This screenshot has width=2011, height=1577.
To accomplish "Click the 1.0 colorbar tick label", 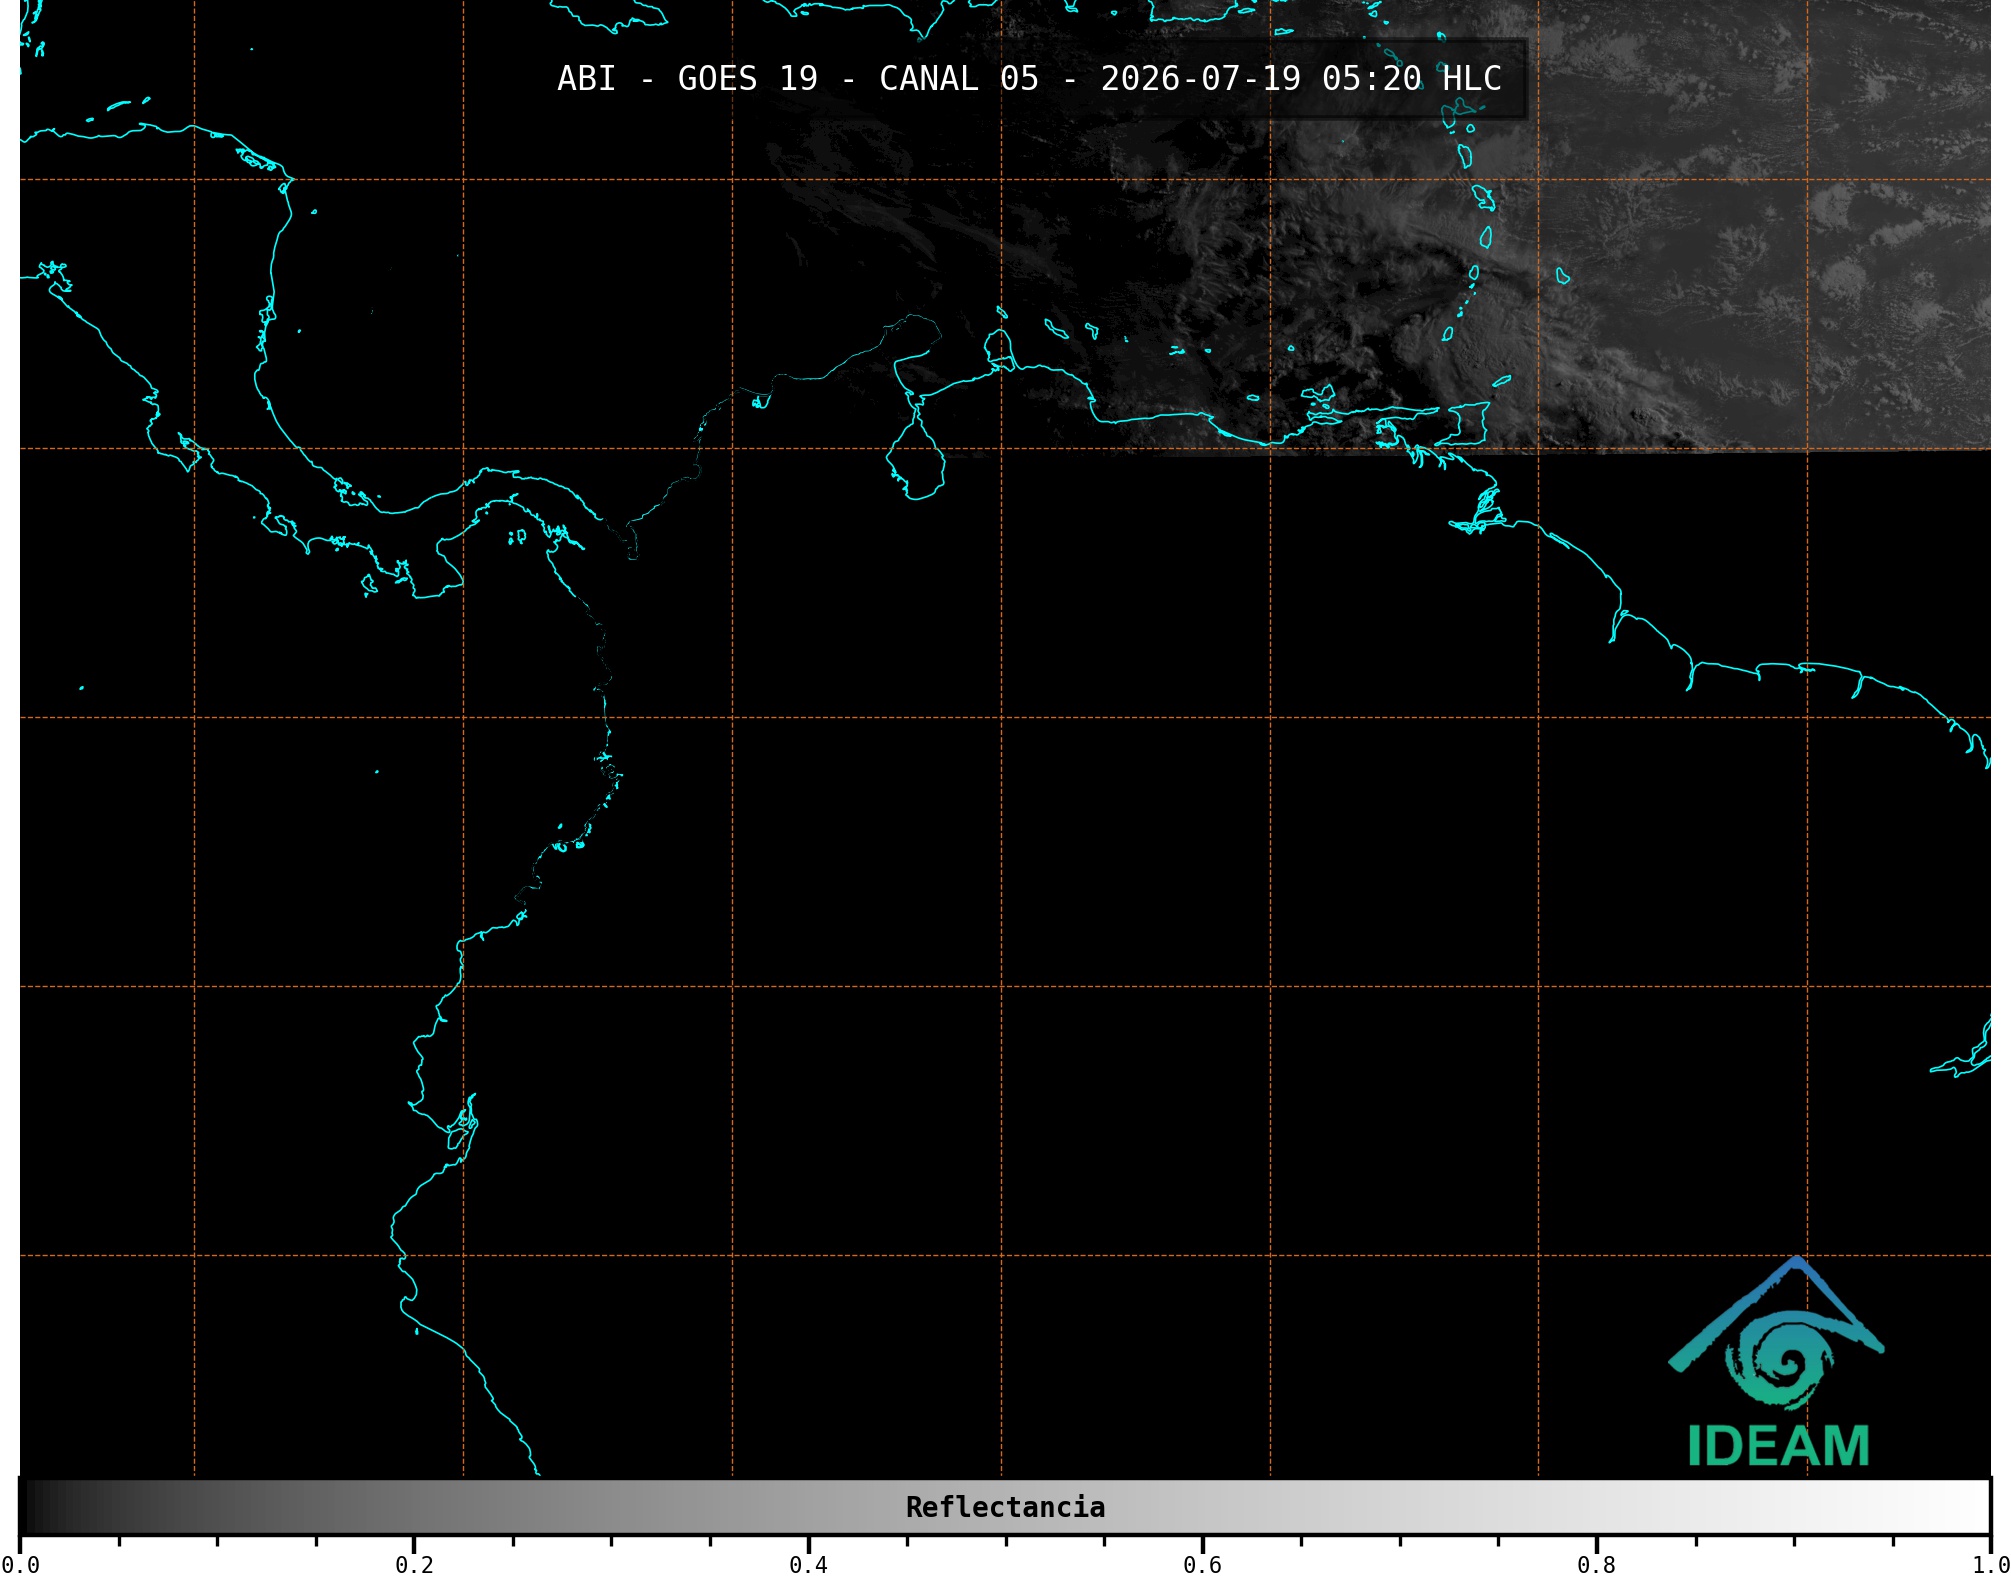I will click(1991, 1565).
